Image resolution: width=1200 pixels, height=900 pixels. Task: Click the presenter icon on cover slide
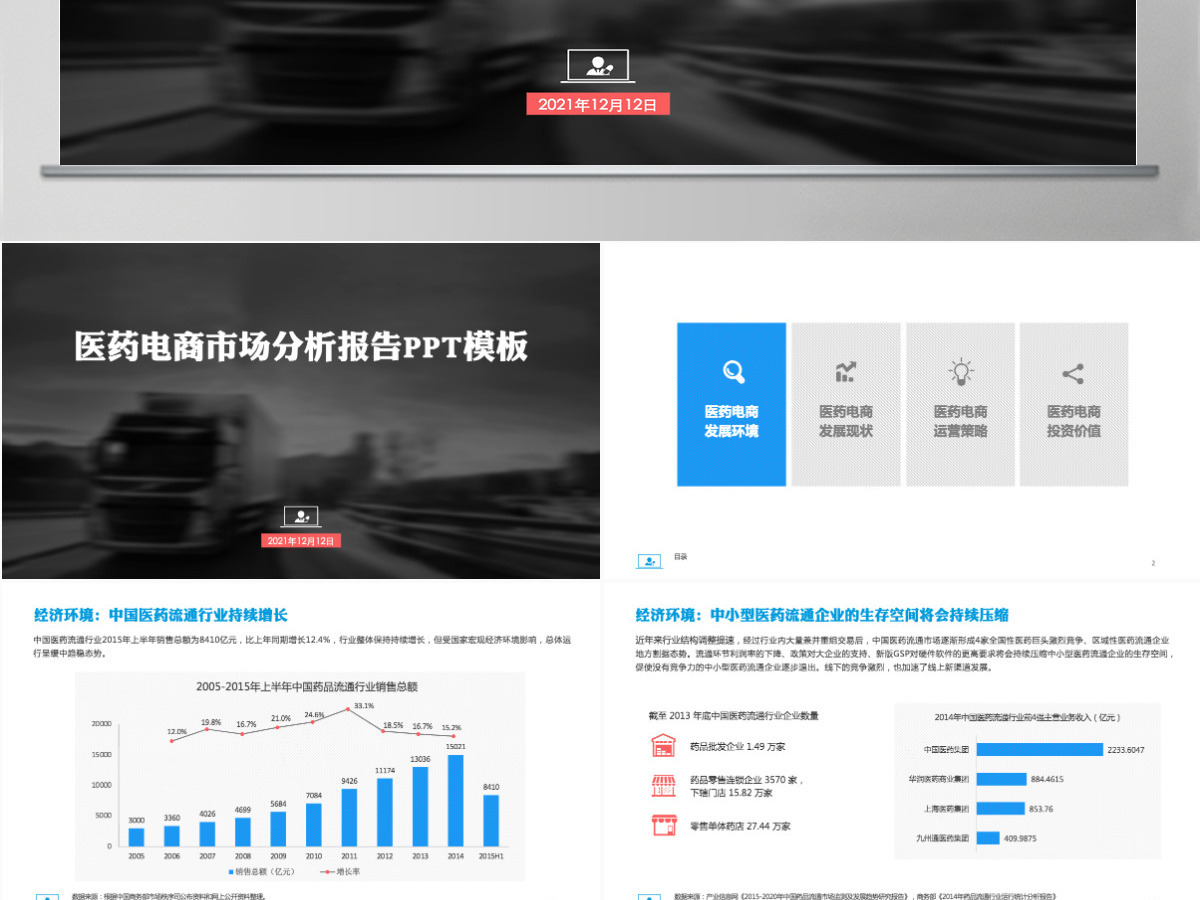coord(301,517)
